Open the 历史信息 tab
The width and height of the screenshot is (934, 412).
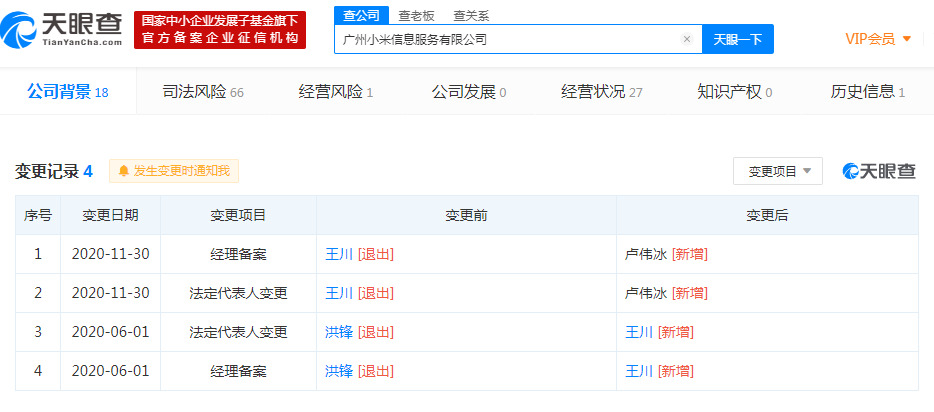coord(867,92)
